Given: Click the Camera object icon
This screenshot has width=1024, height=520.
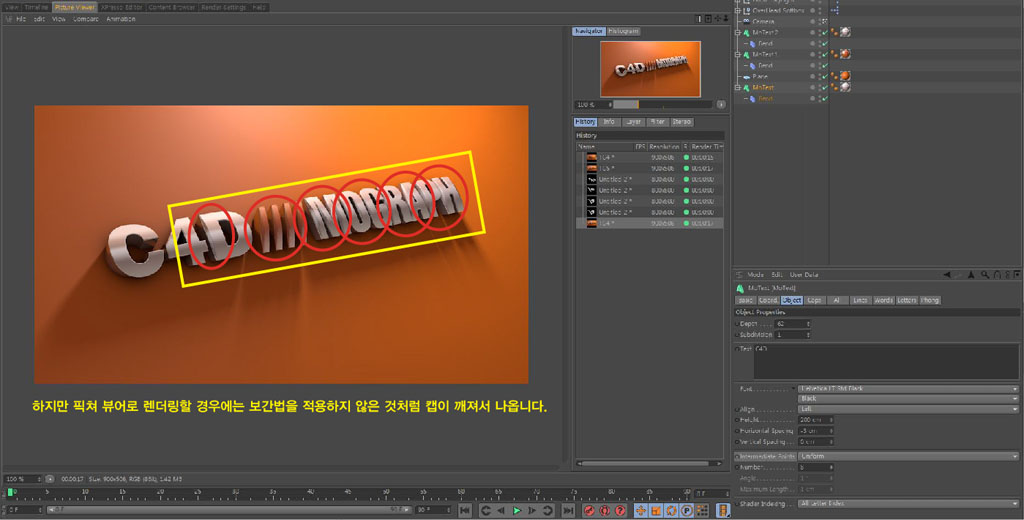Looking at the screenshot, I should click(746, 22).
